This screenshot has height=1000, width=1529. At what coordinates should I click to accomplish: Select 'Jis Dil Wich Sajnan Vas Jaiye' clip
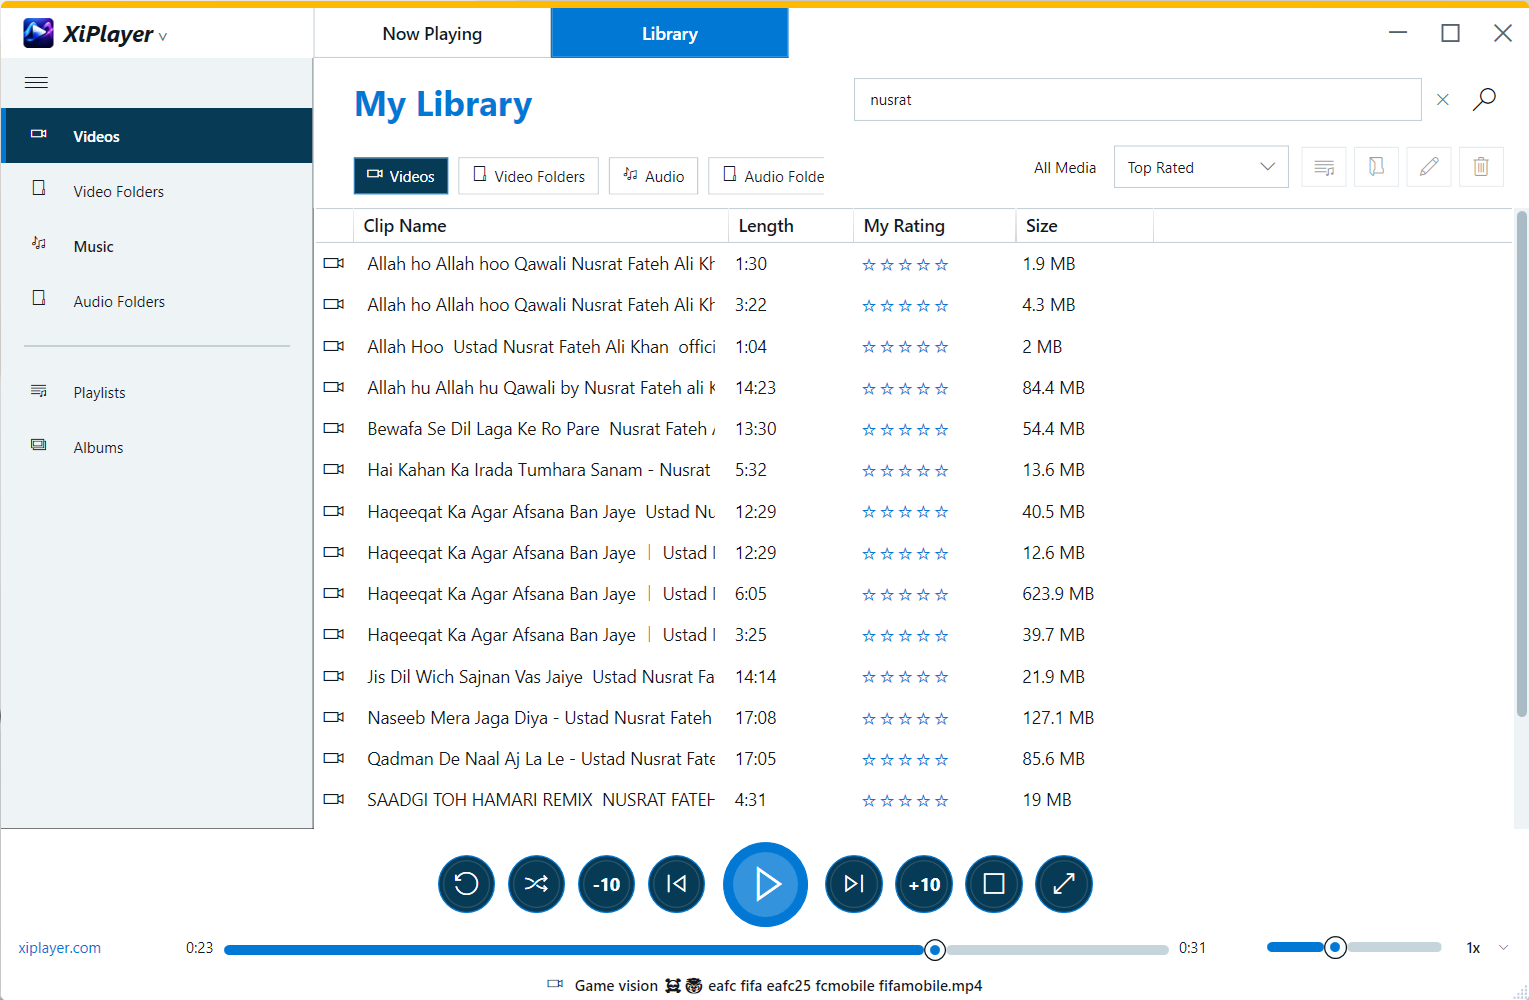541,677
